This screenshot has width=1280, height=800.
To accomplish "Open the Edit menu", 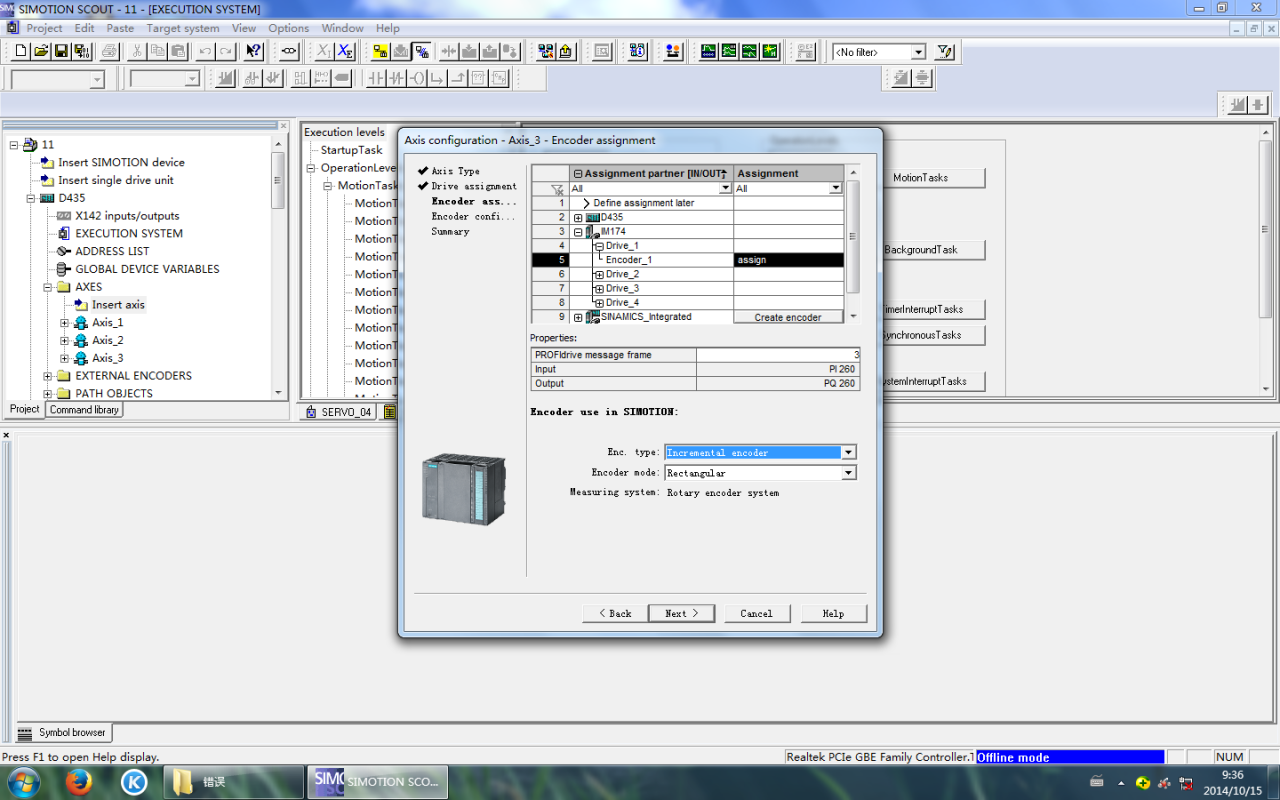I will 84,28.
